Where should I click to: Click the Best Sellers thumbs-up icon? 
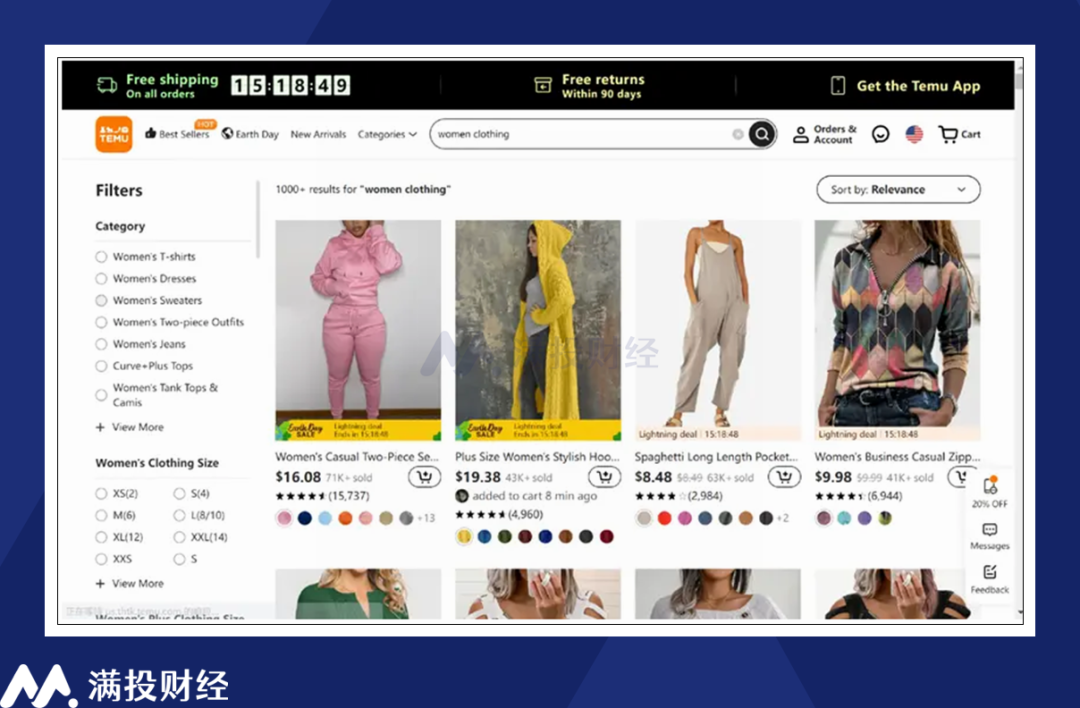pyautogui.click(x=150, y=133)
